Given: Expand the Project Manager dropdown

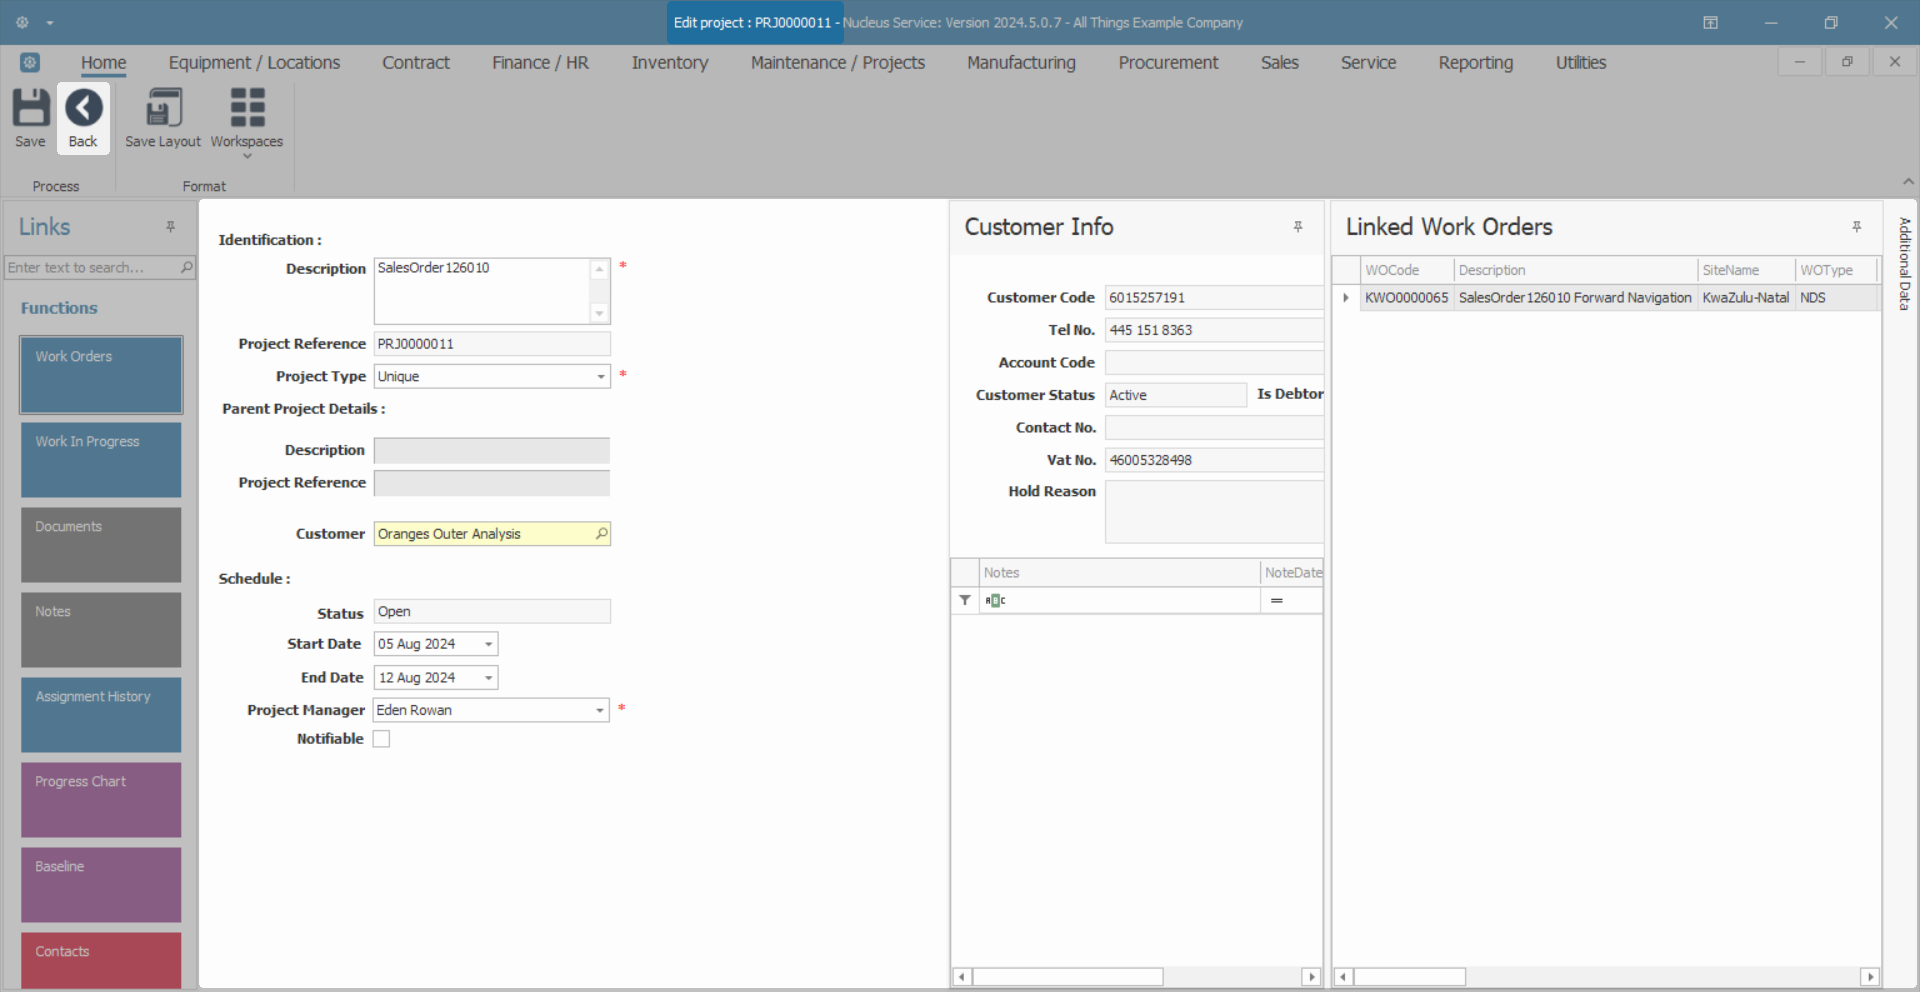Looking at the screenshot, I should [600, 710].
